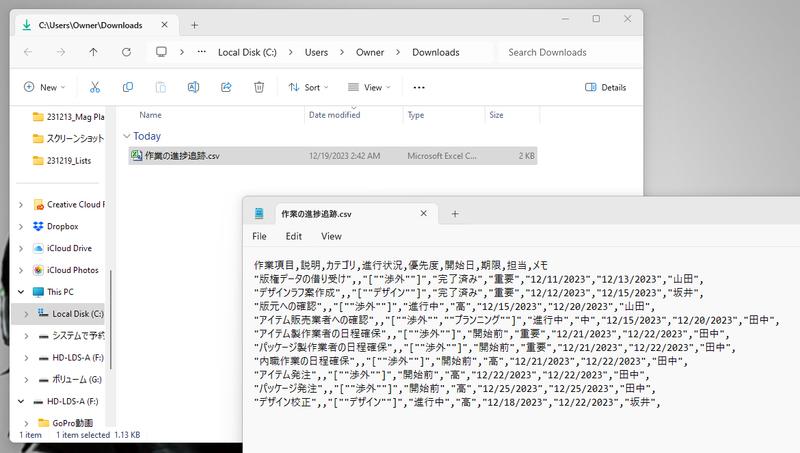Expand the iCloud Drive node
Screen dimensions: 800x453
click(21, 248)
